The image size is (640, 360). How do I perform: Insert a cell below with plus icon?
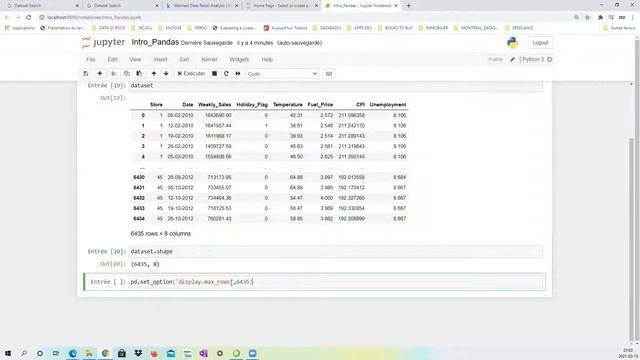[100, 73]
